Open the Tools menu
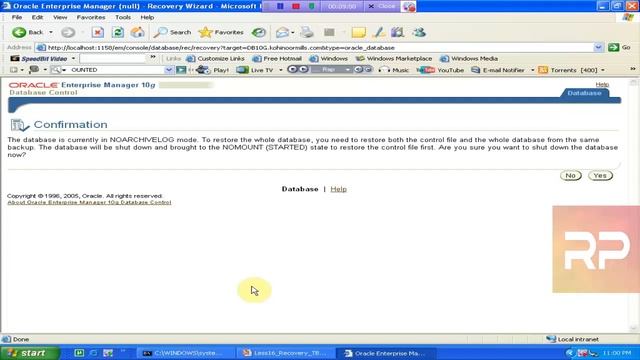640x360 pixels. pos(123,17)
